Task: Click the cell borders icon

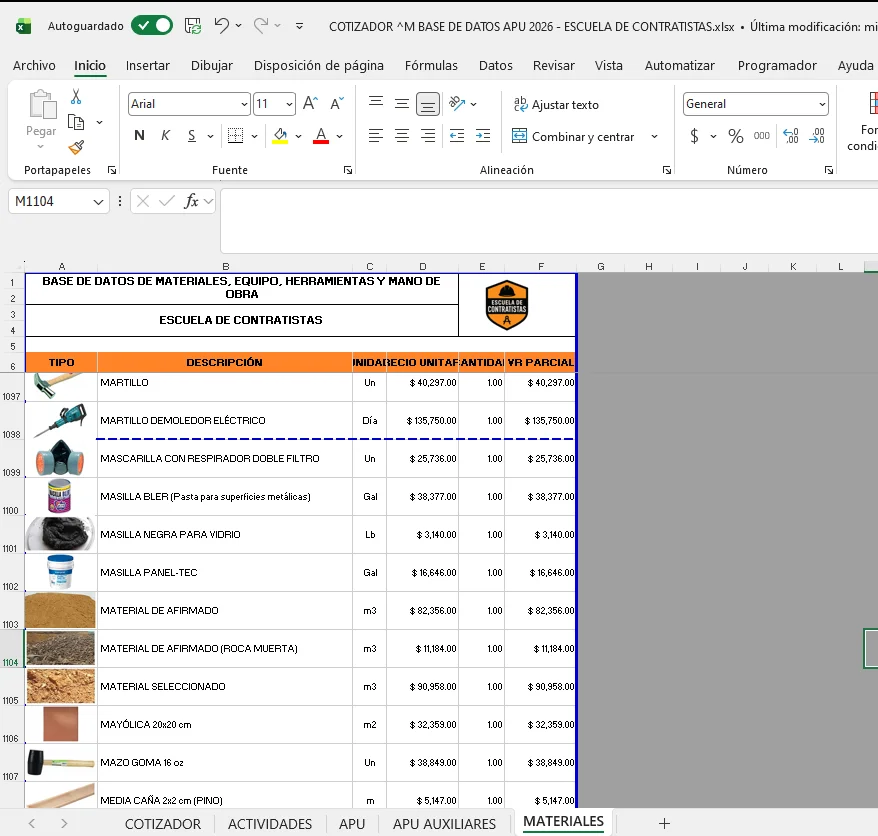Action: [x=235, y=136]
